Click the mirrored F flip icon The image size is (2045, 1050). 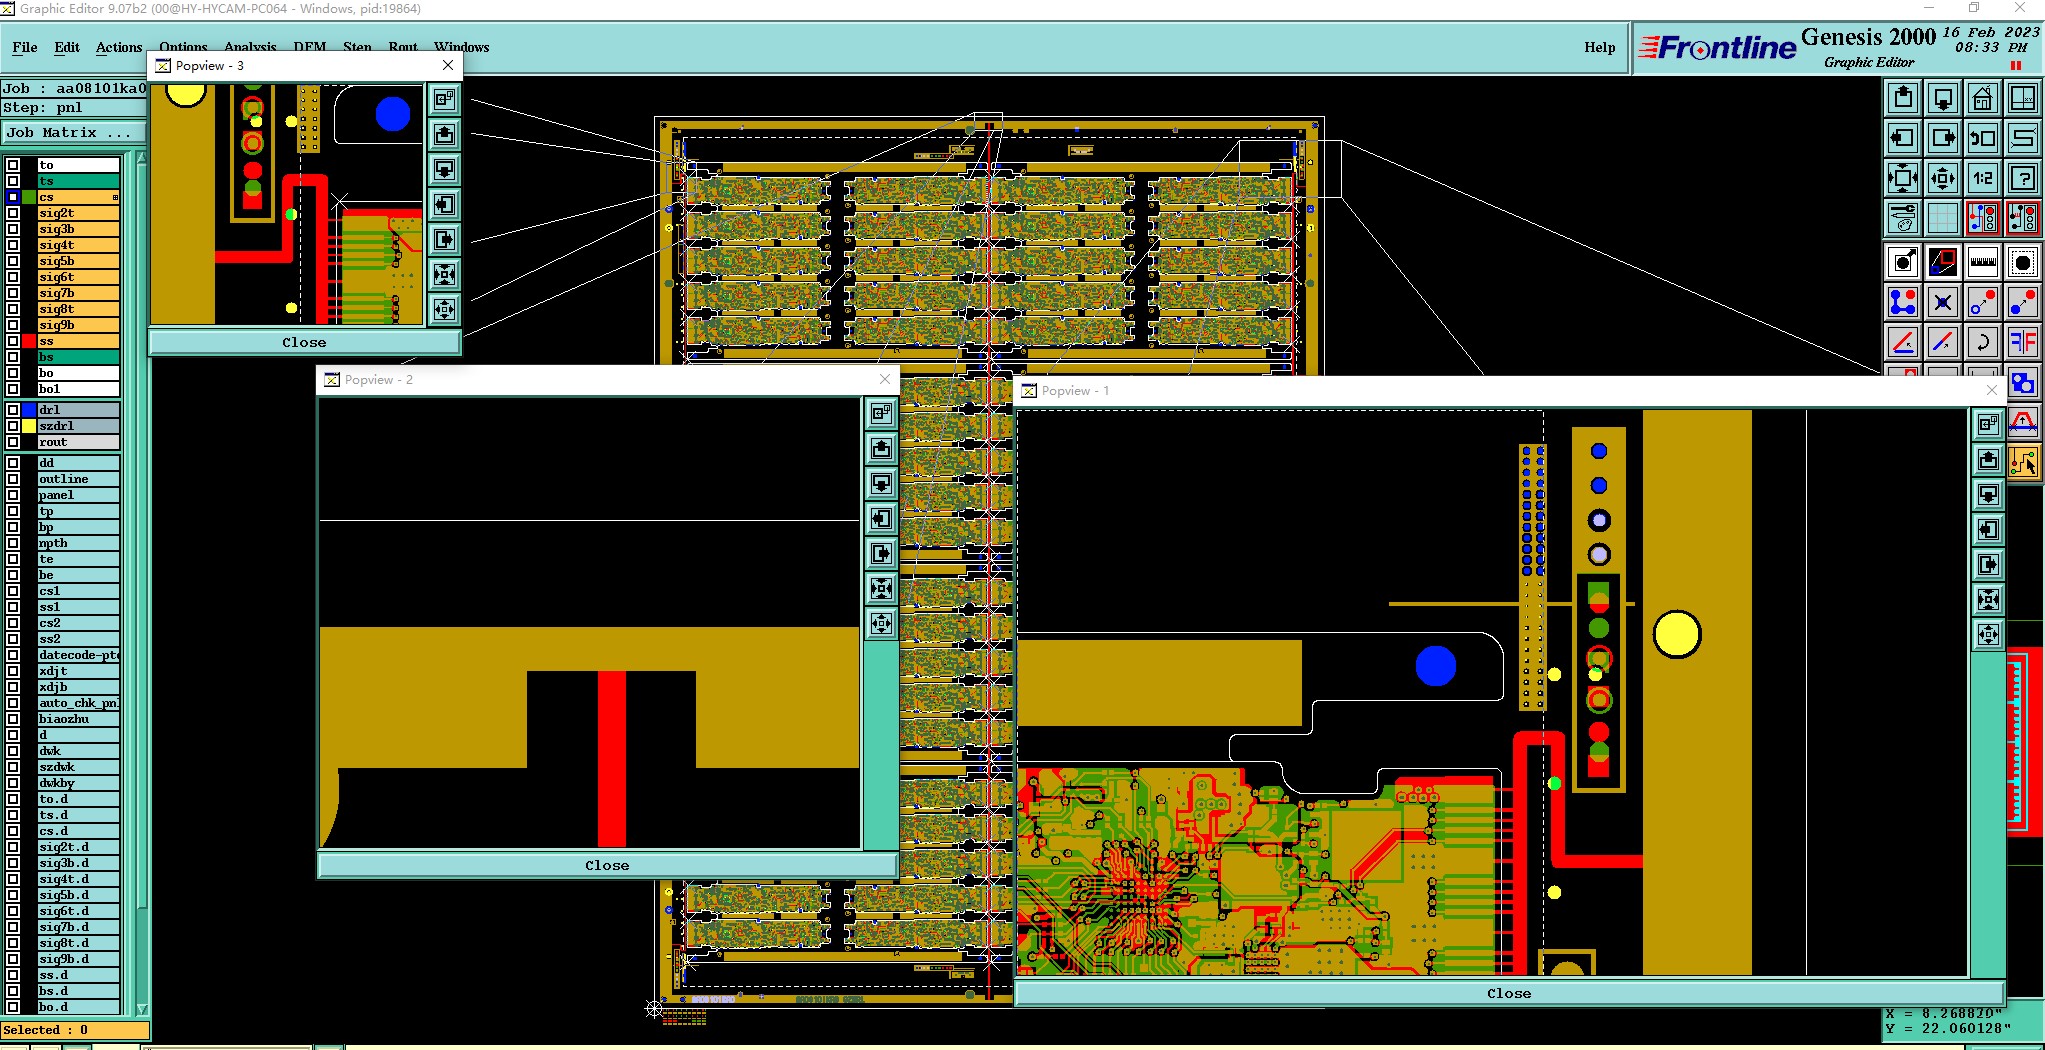(2023, 342)
